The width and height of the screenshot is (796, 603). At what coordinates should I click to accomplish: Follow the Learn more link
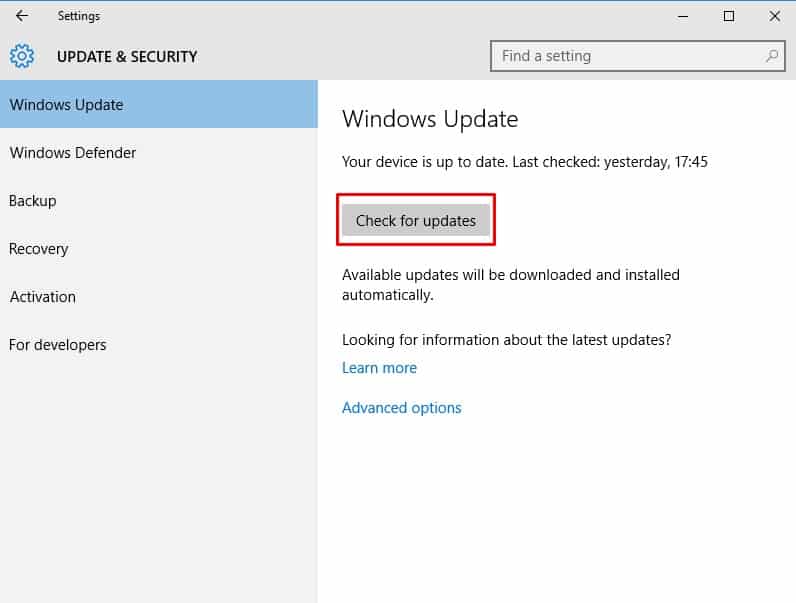(x=379, y=368)
